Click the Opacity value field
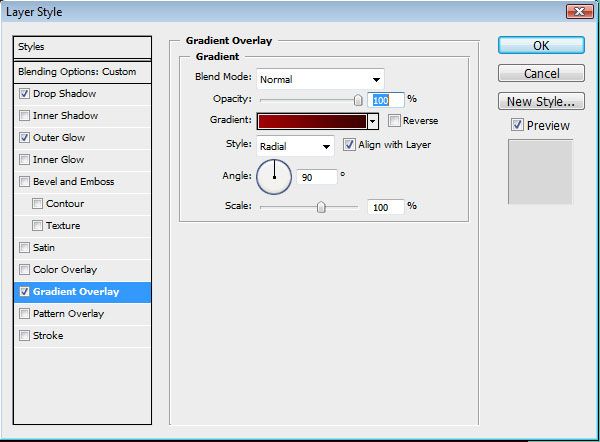600x442 pixels. pyautogui.click(x=386, y=100)
